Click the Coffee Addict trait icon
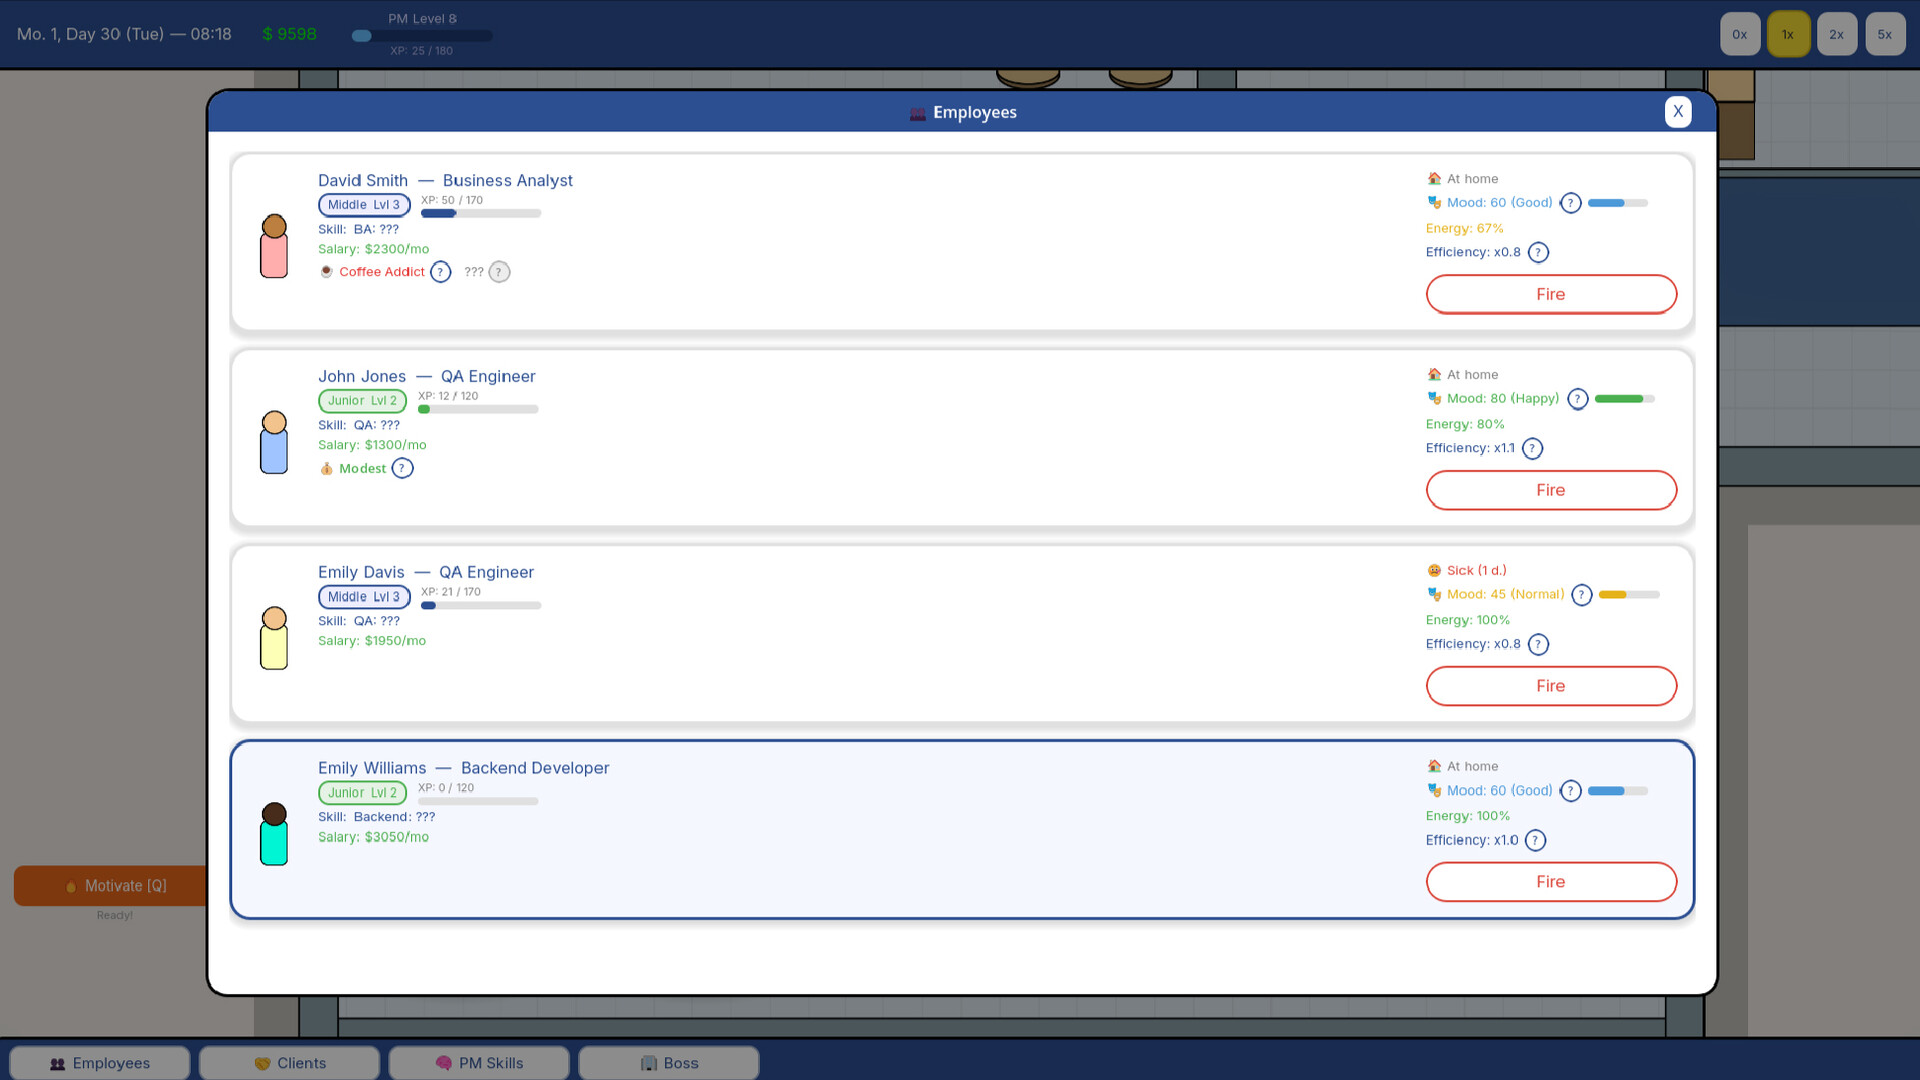This screenshot has height=1080, width=1920. [326, 272]
